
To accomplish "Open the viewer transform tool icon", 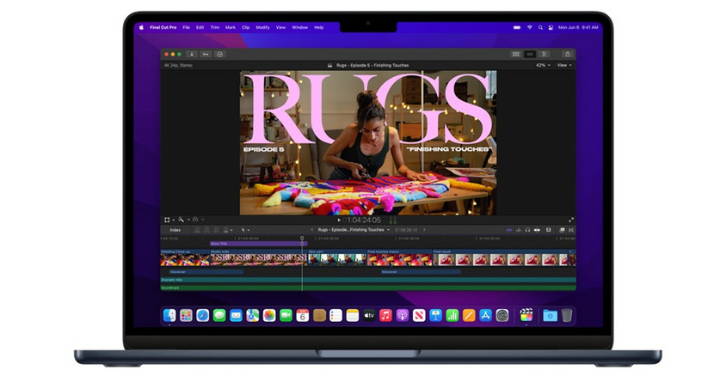I will pos(167,220).
